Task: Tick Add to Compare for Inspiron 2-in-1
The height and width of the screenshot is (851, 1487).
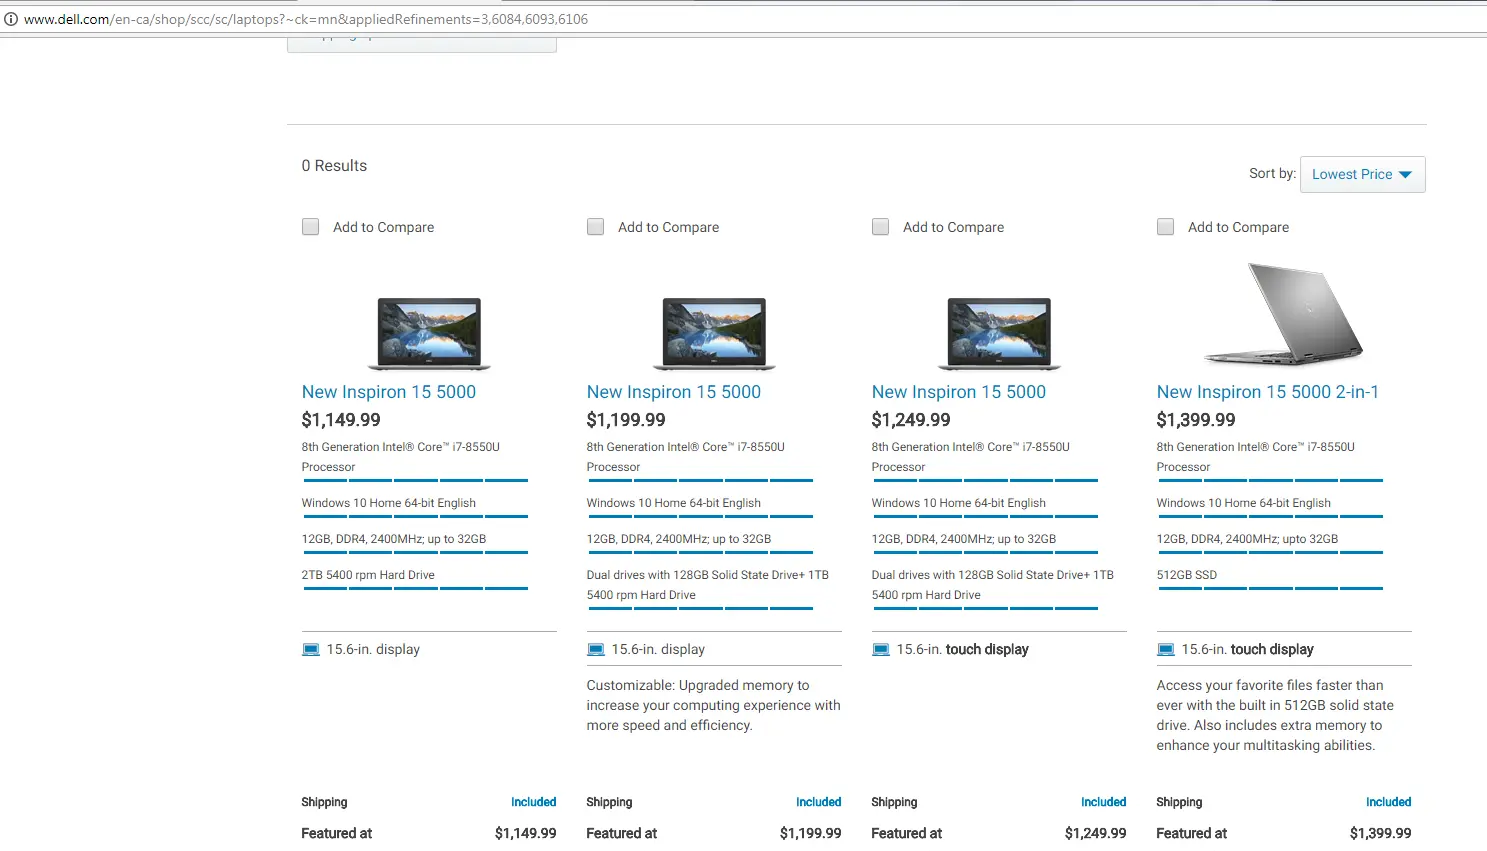Action: pyautogui.click(x=1166, y=227)
